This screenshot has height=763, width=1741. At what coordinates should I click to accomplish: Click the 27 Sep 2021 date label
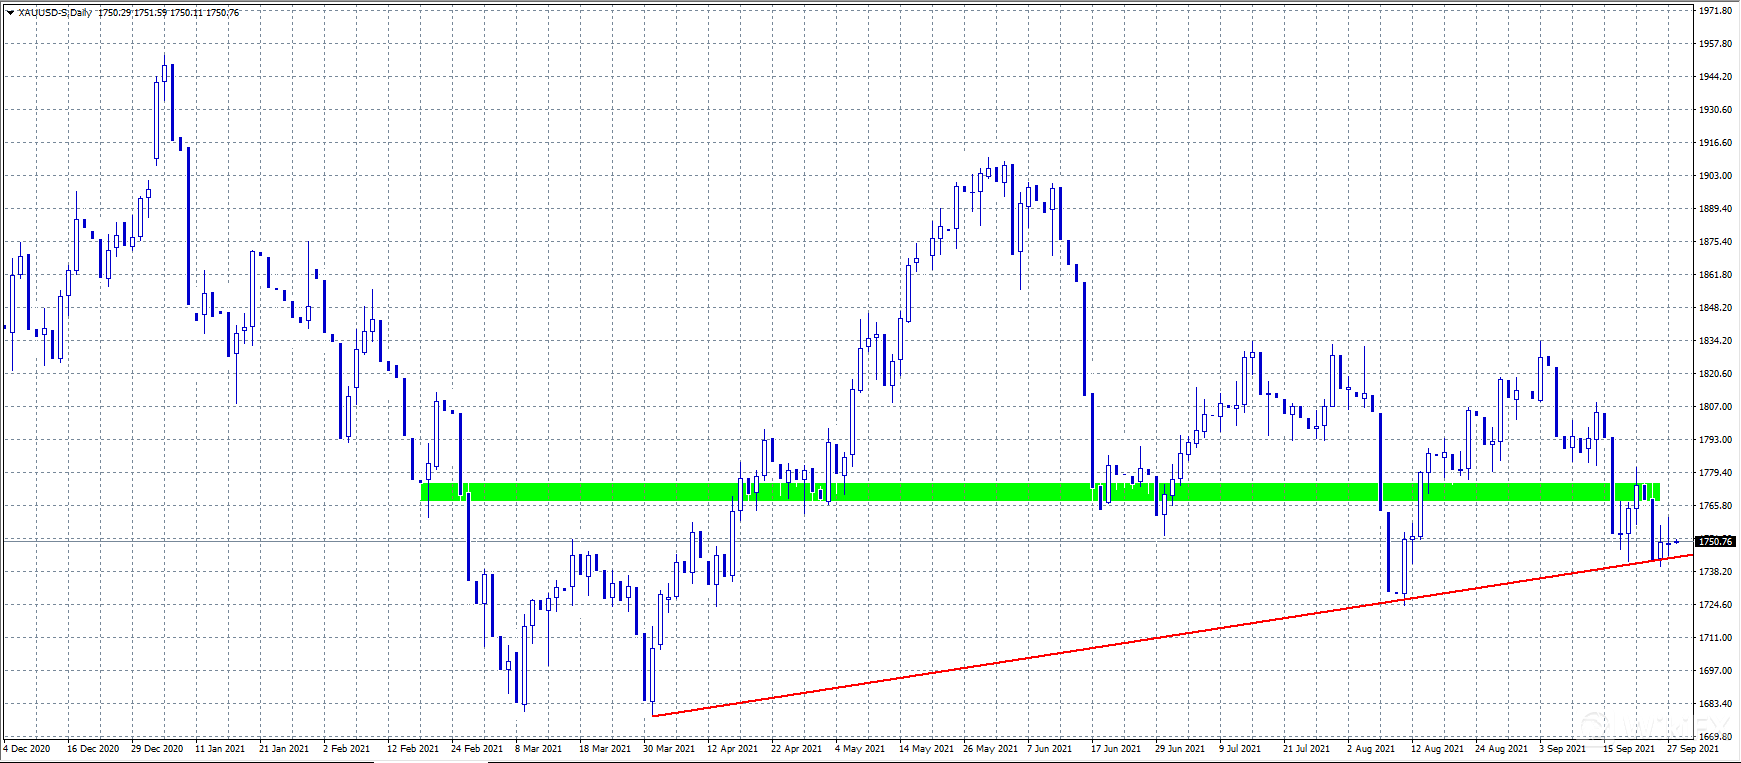pos(1693,749)
